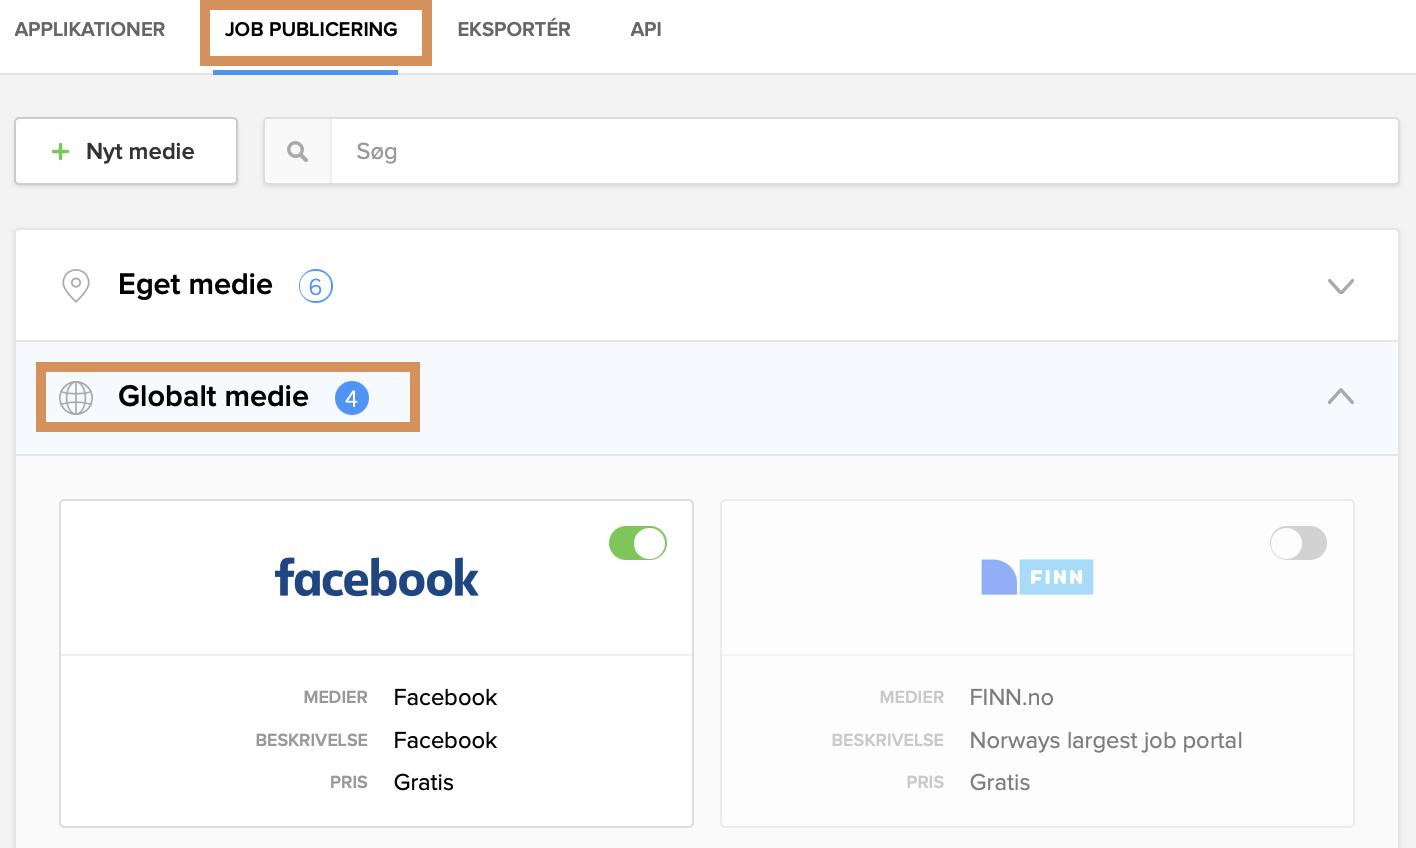
Task: Select the Job Publicering tab
Action: (x=311, y=29)
